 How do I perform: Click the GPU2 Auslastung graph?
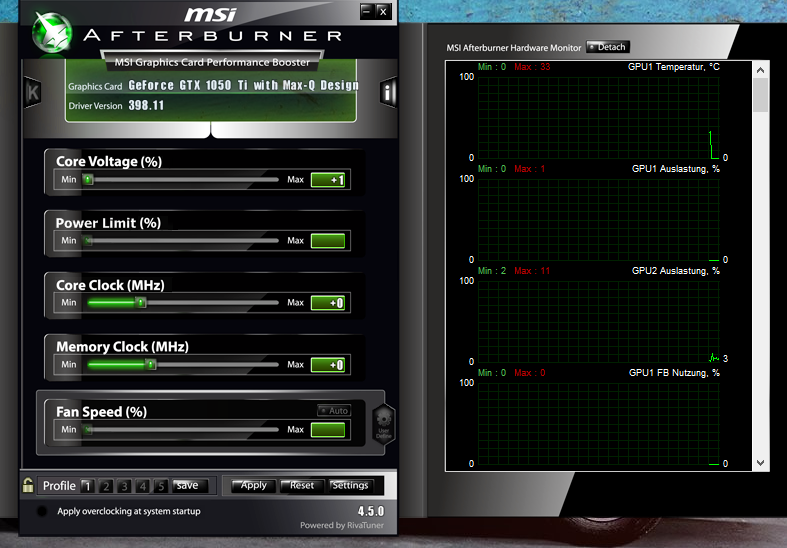coord(598,322)
